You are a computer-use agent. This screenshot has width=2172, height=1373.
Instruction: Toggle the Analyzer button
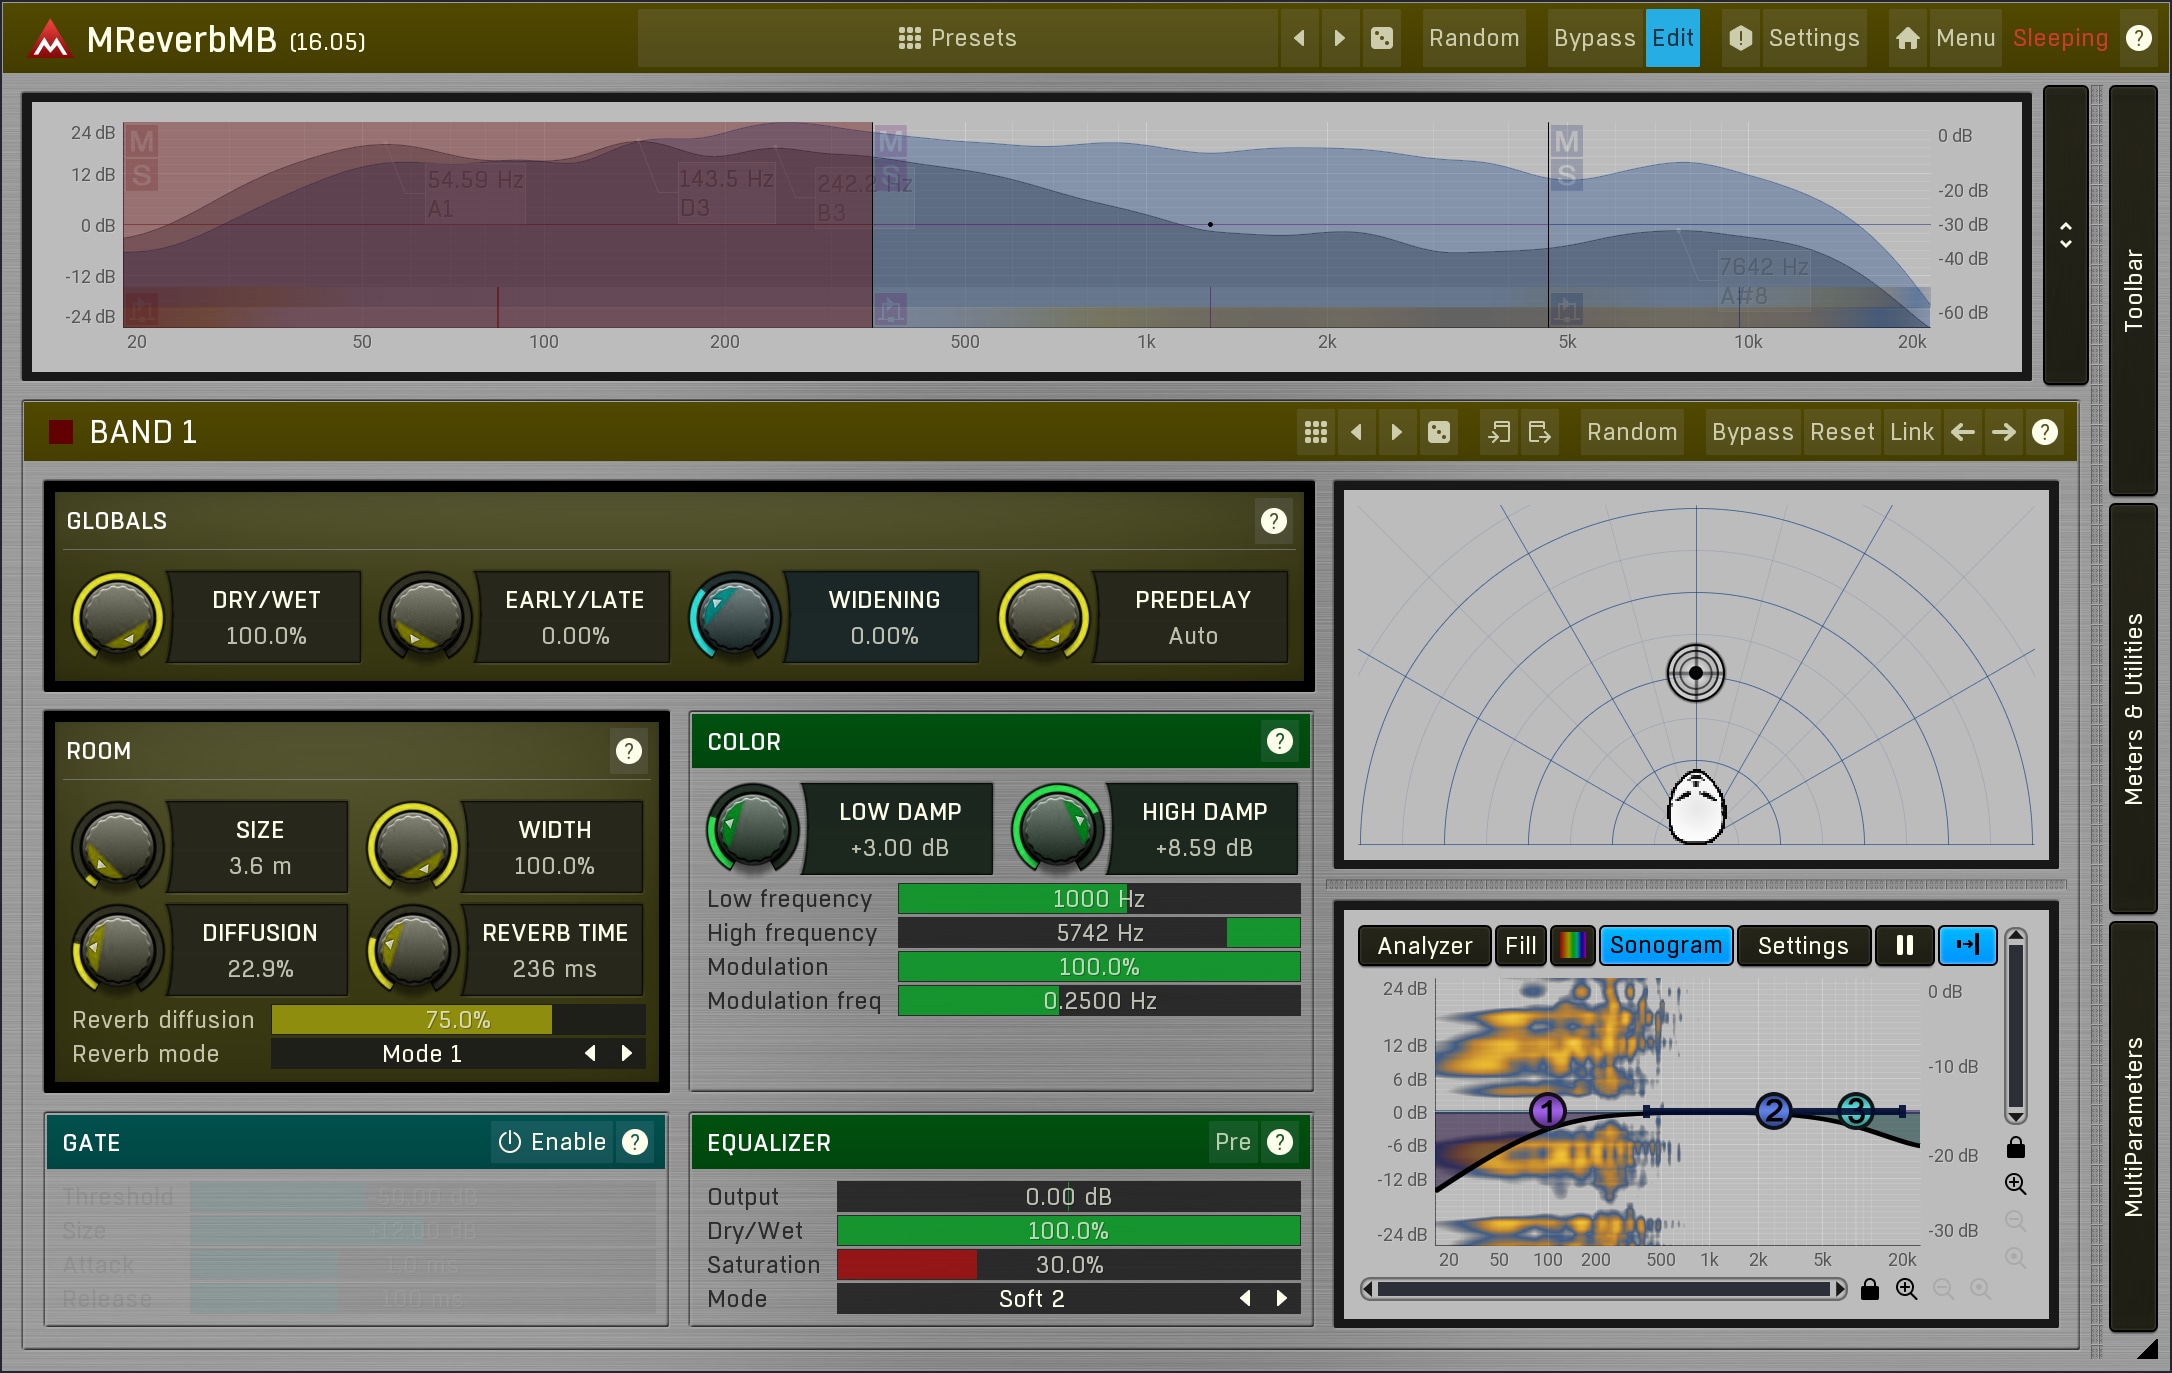1425,946
